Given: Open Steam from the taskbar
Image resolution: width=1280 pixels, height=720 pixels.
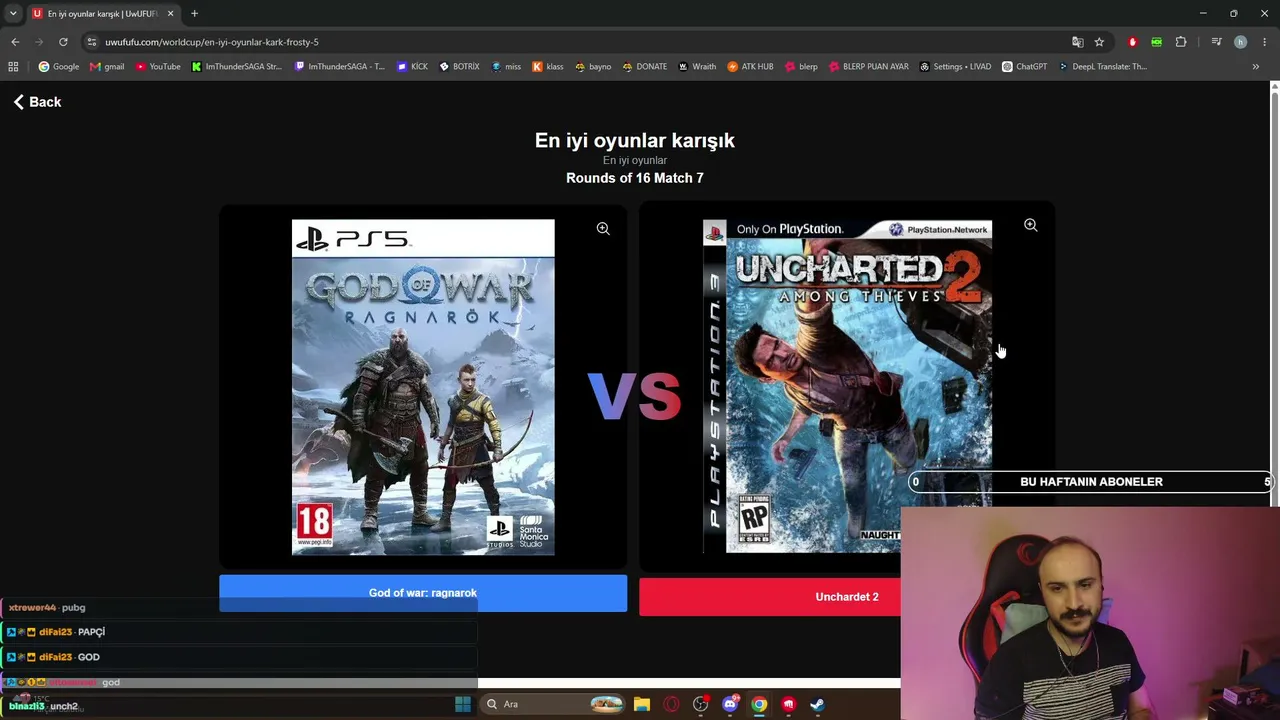Looking at the screenshot, I should 817,704.
